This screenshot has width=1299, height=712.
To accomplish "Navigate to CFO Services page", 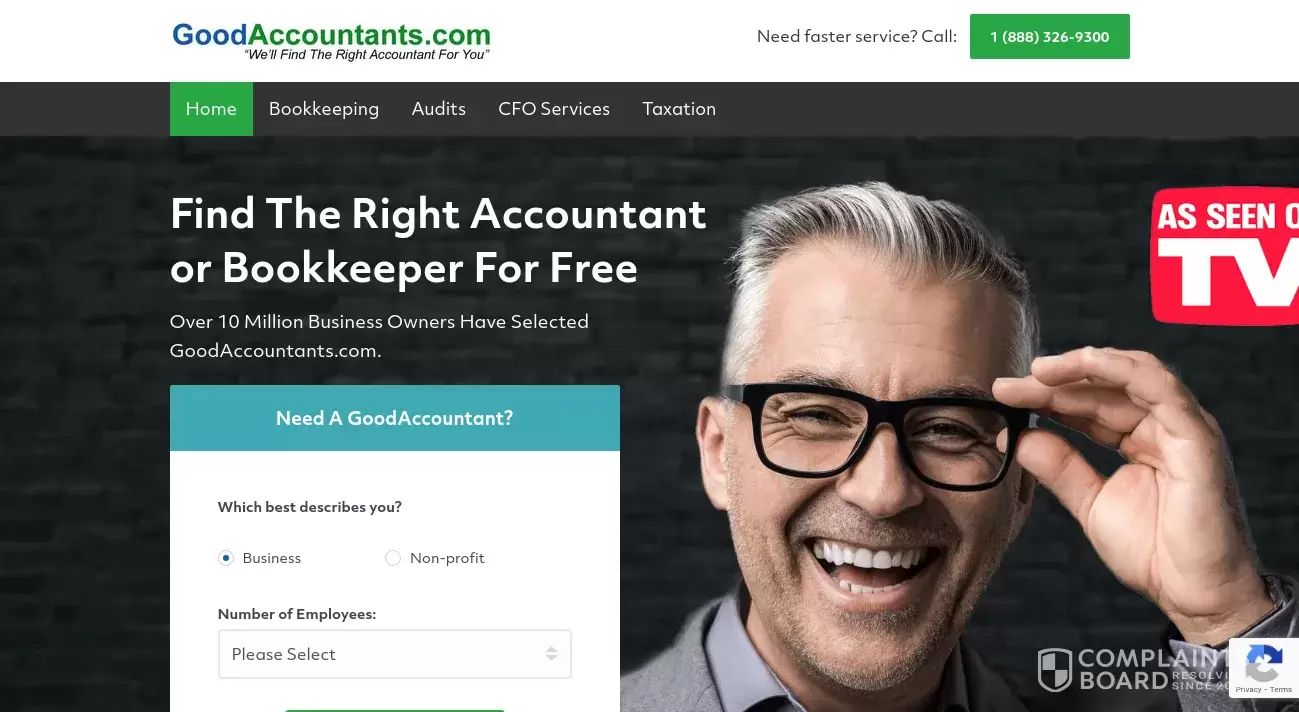I will tap(554, 109).
